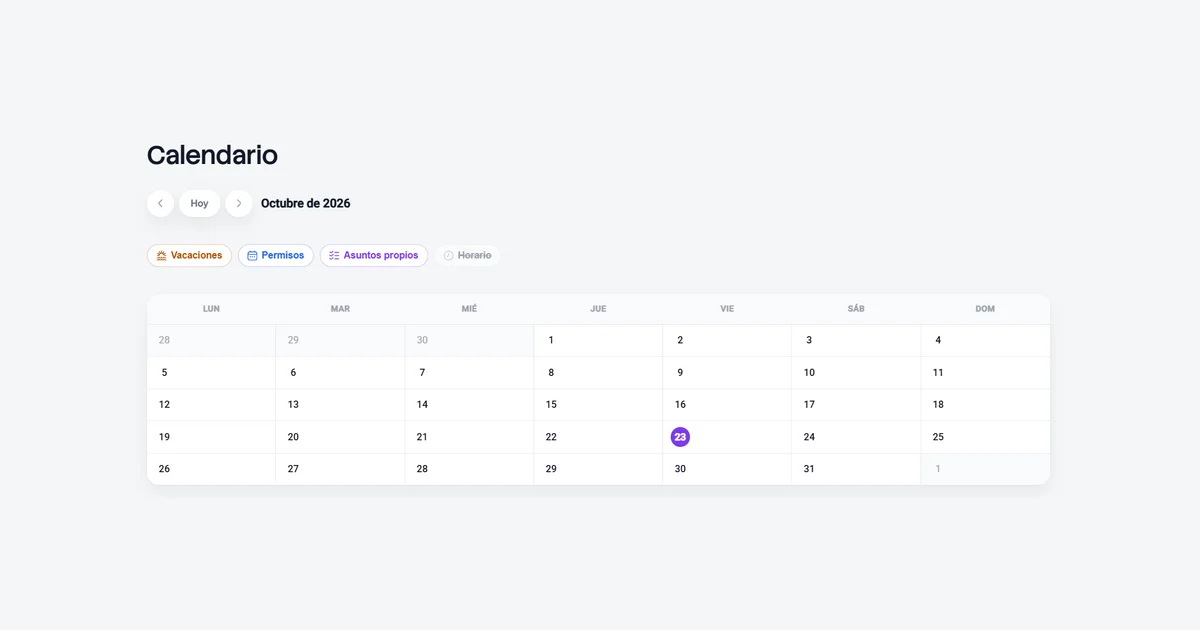Click the Calendario page heading
Viewport: 1200px width, 630px height.
coord(212,155)
